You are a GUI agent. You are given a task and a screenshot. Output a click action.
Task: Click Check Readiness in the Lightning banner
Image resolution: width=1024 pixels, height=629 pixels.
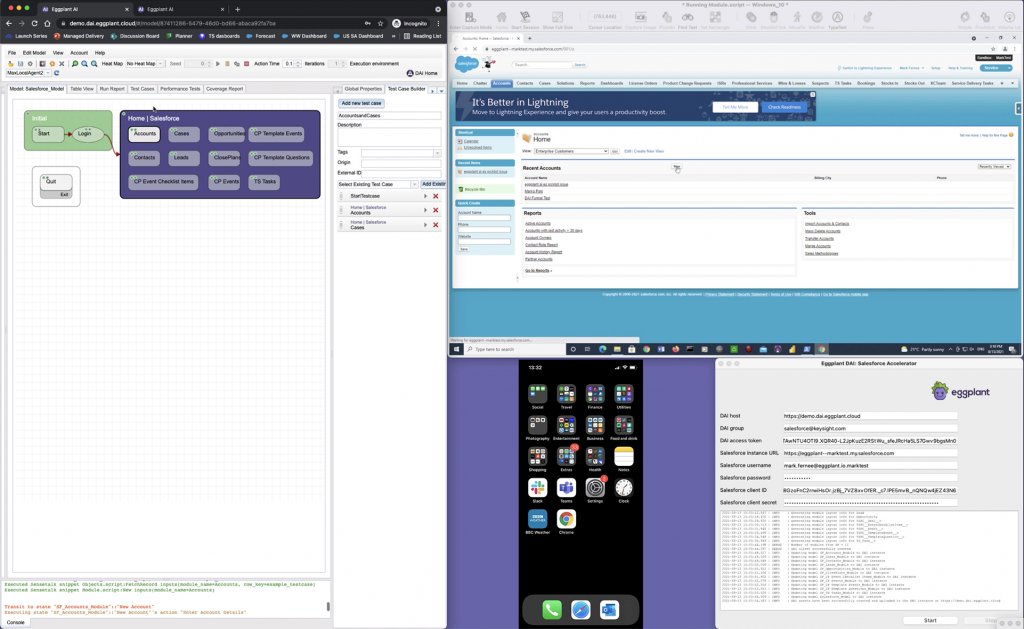point(784,107)
